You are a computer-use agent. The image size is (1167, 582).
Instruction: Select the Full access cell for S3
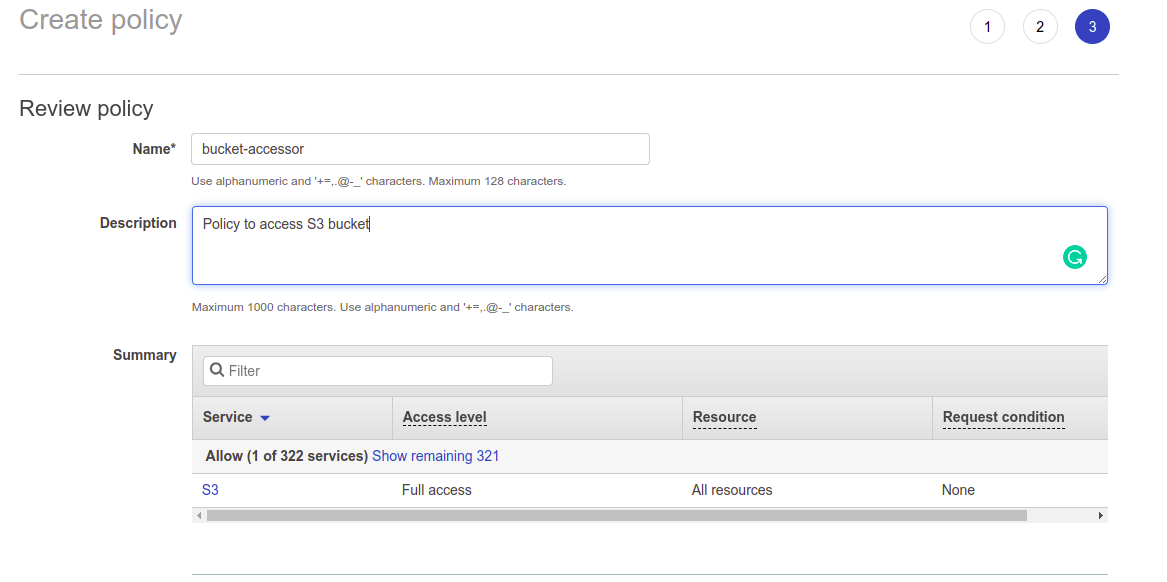coord(436,490)
